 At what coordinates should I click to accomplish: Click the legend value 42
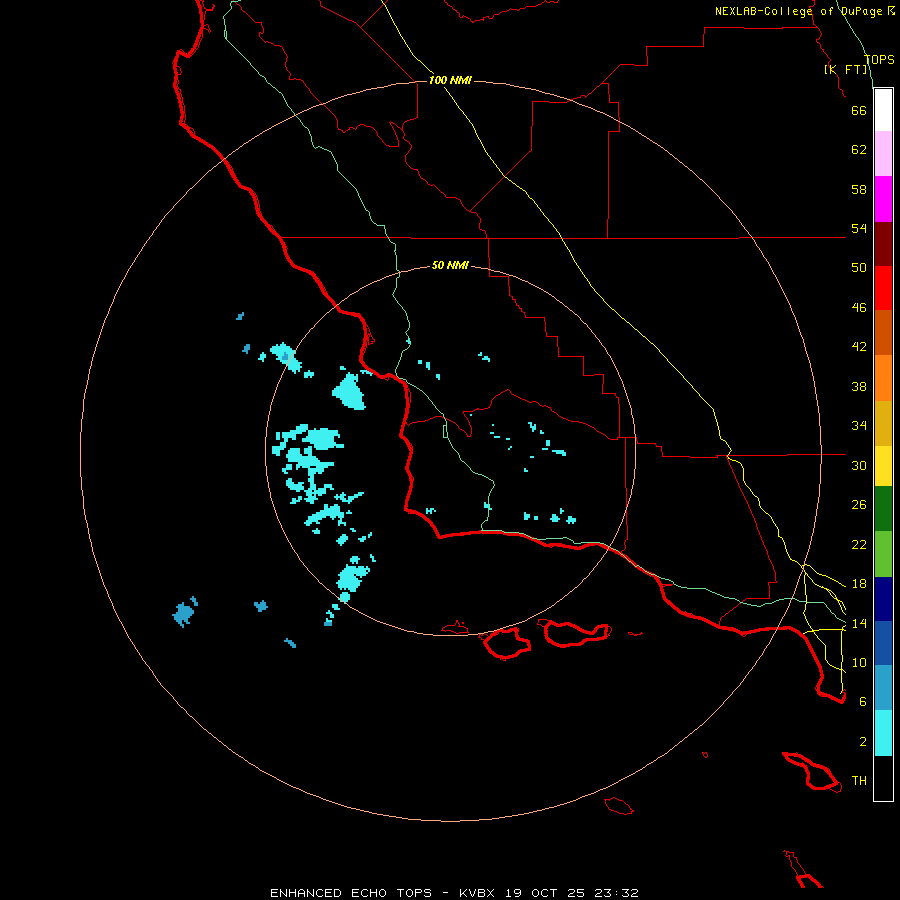coord(859,346)
